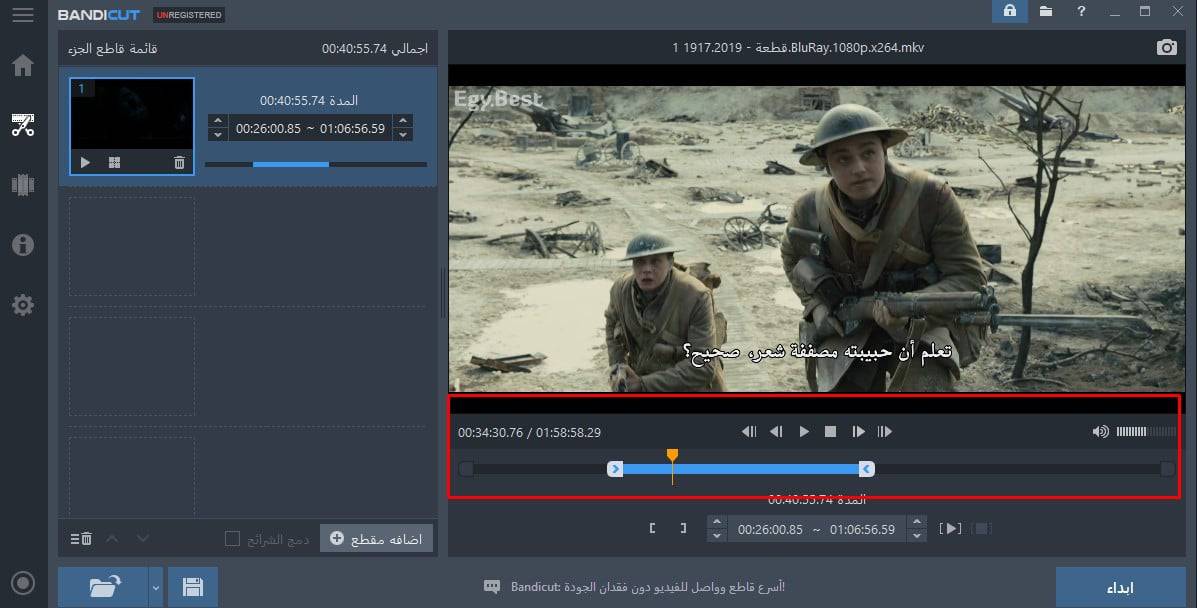The height and width of the screenshot is (608, 1197).
Task: Click the Bandicut tip message link
Action: point(648,587)
